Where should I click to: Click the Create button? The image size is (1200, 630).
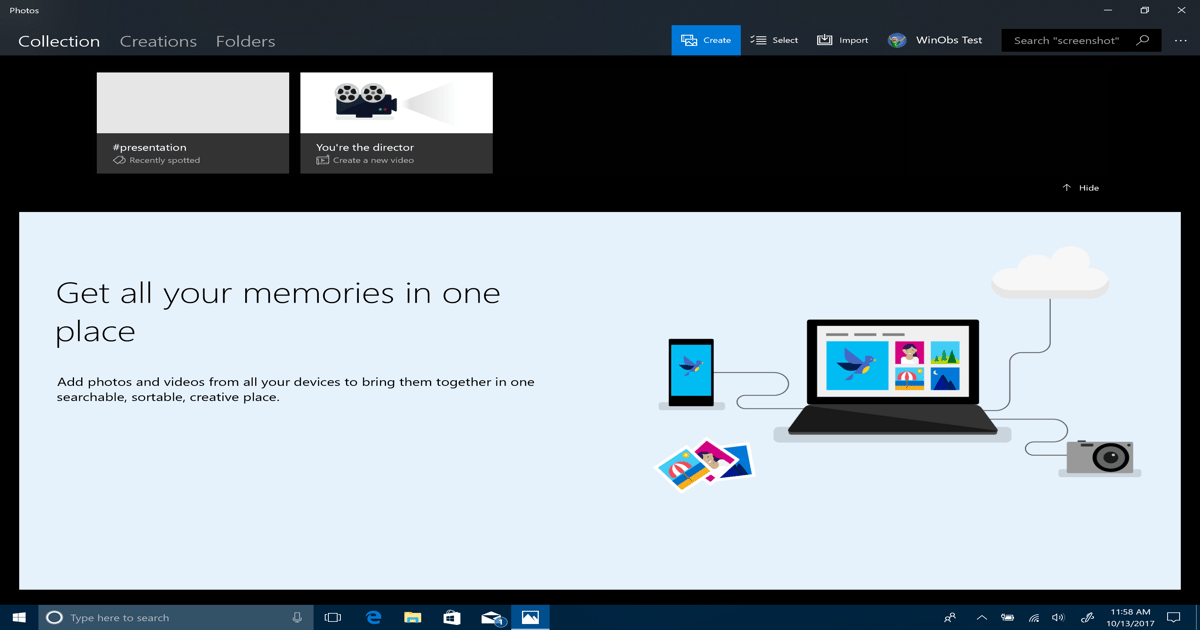pos(706,39)
